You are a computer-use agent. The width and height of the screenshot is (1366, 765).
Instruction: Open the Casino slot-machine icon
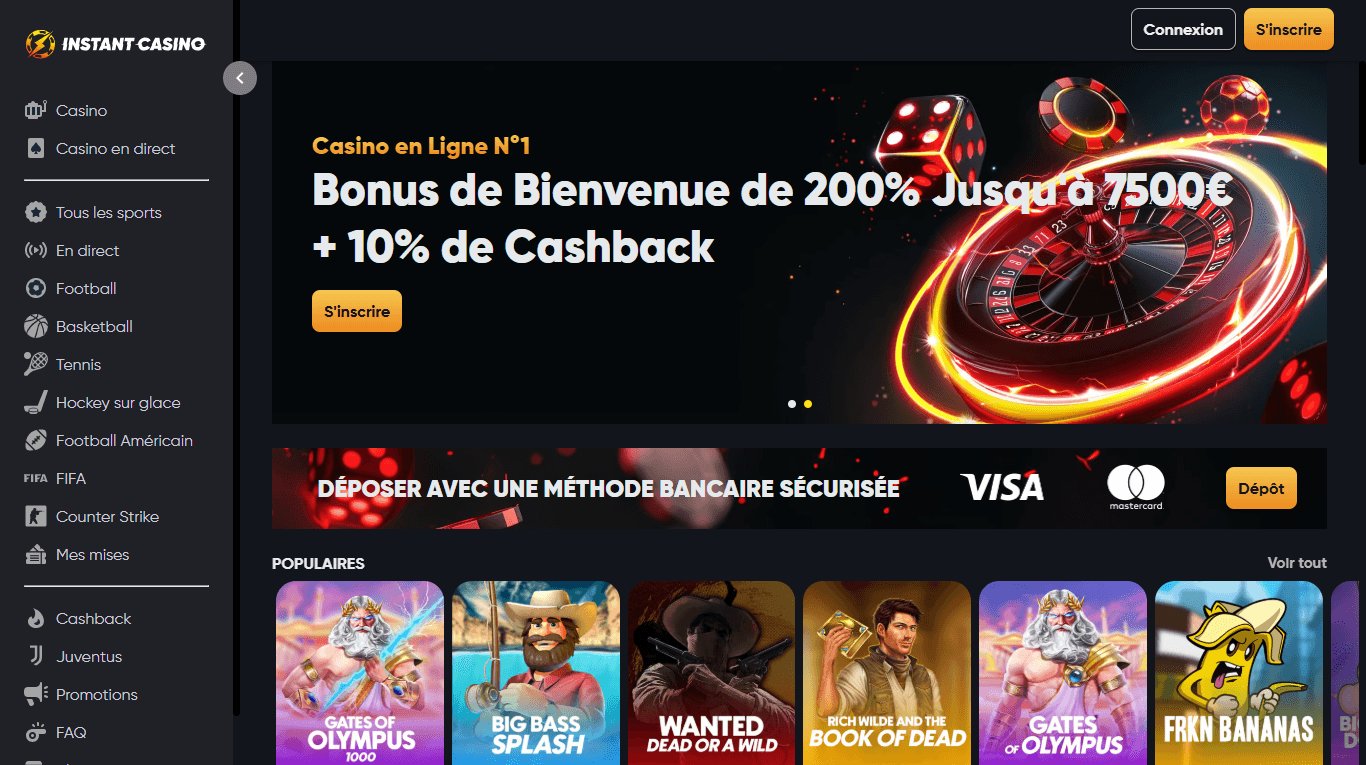[36, 110]
